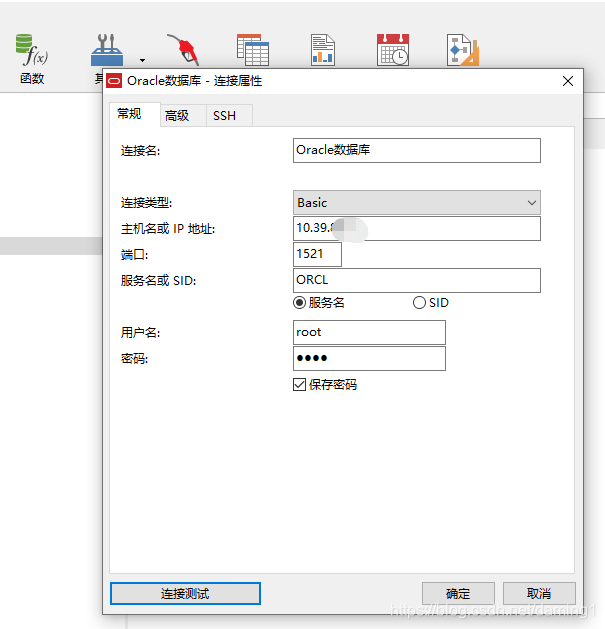Click the service name field showing ORCL
The image size is (605, 629).
[x=417, y=280]
